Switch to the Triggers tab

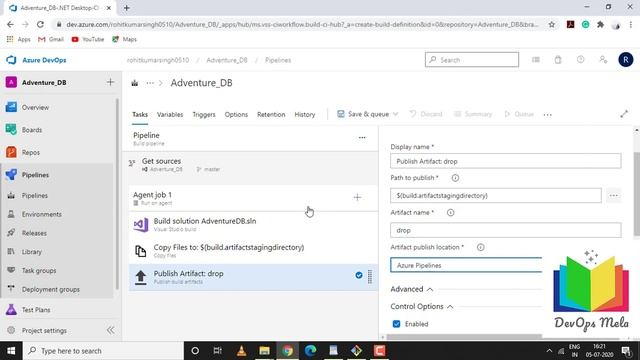(x=204, y=115)
